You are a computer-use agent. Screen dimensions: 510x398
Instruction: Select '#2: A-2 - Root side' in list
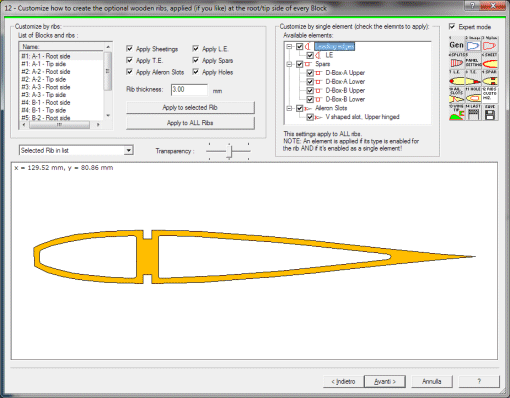click(x=46, y=71)
